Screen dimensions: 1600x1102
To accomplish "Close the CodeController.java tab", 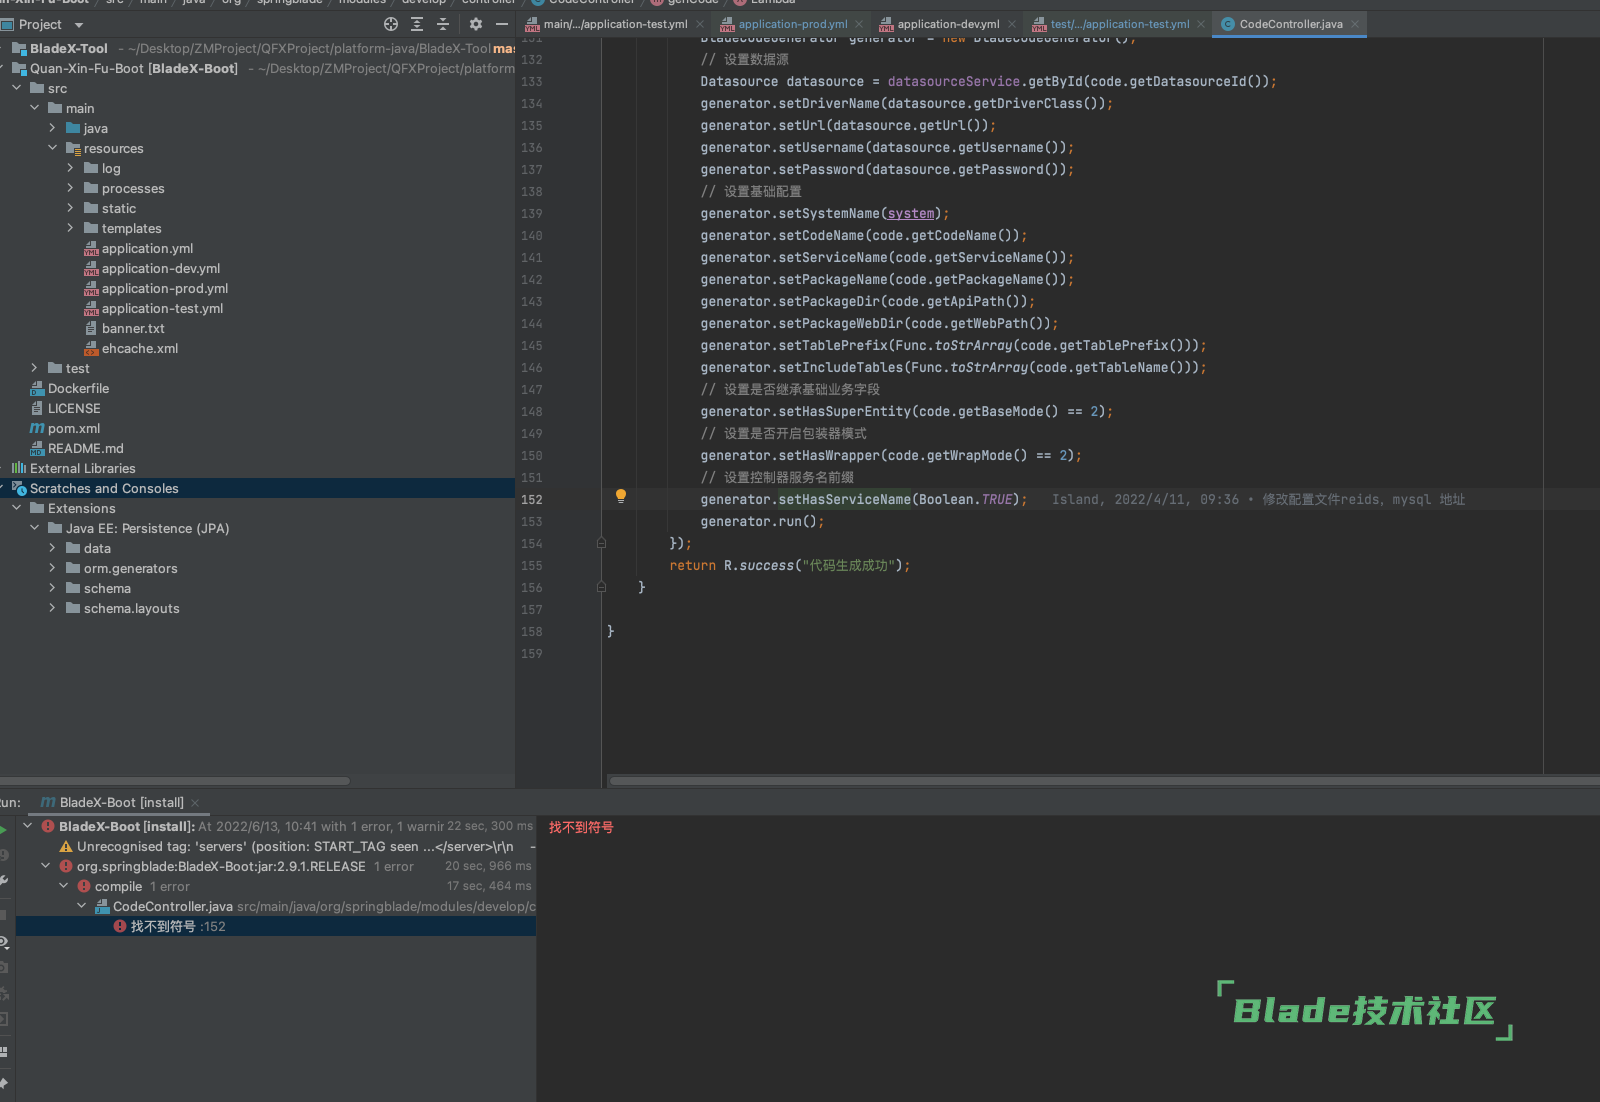I will [1355, 24].
